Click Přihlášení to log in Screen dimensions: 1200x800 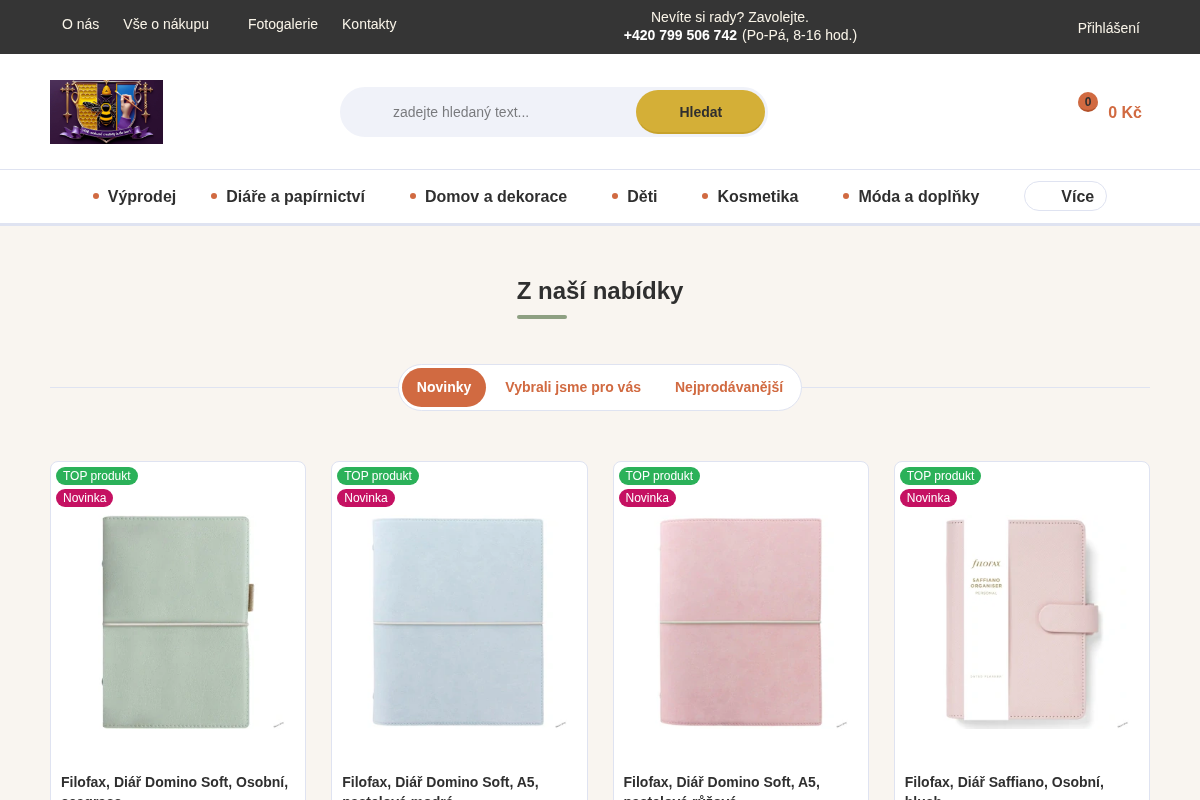[x=1108, y=28]
